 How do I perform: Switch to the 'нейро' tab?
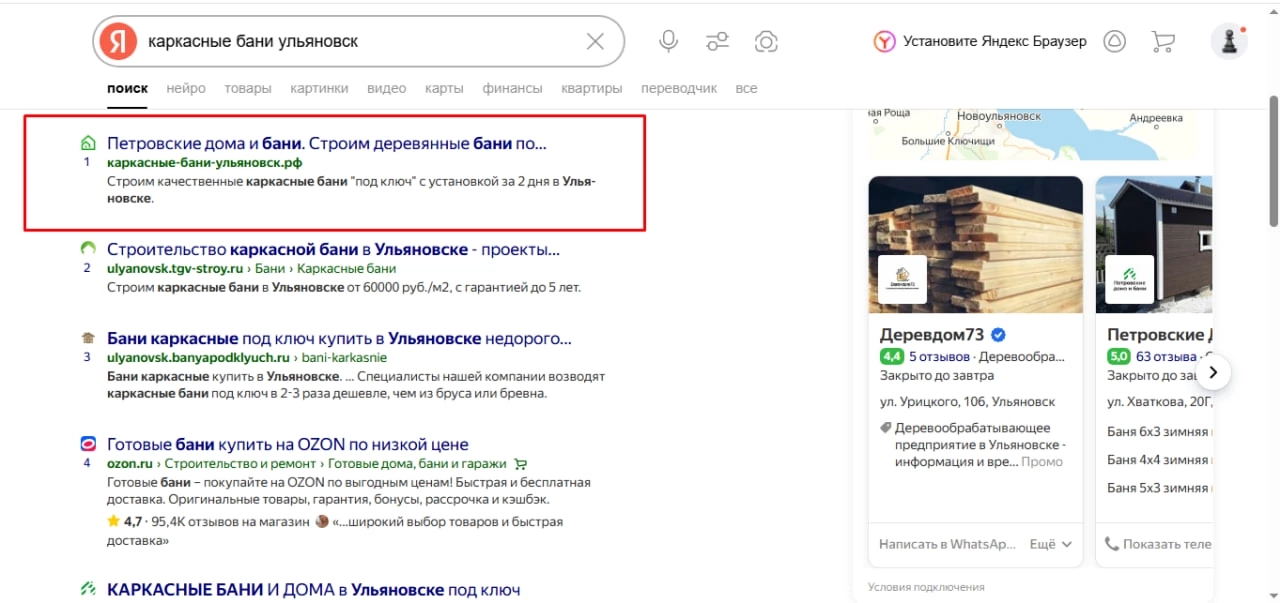pos(186,88)
